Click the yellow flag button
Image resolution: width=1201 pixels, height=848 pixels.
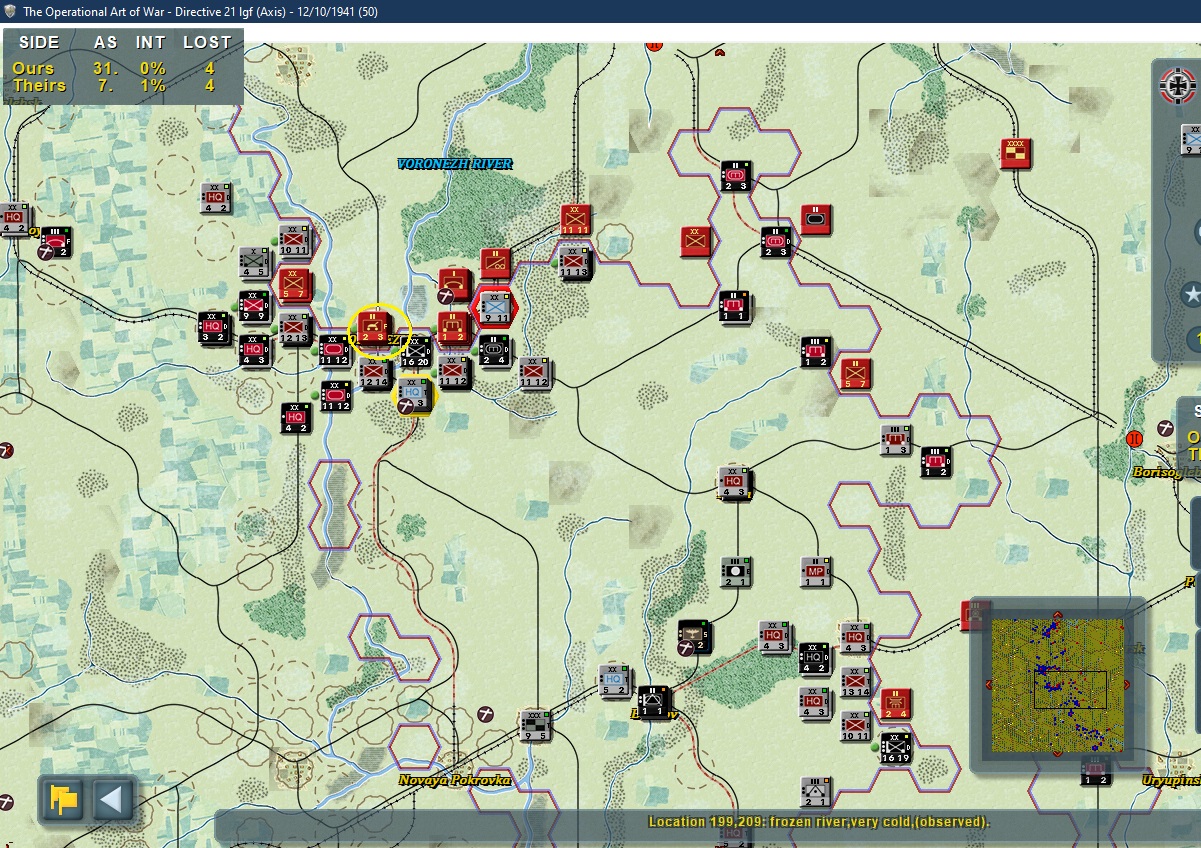65,799
